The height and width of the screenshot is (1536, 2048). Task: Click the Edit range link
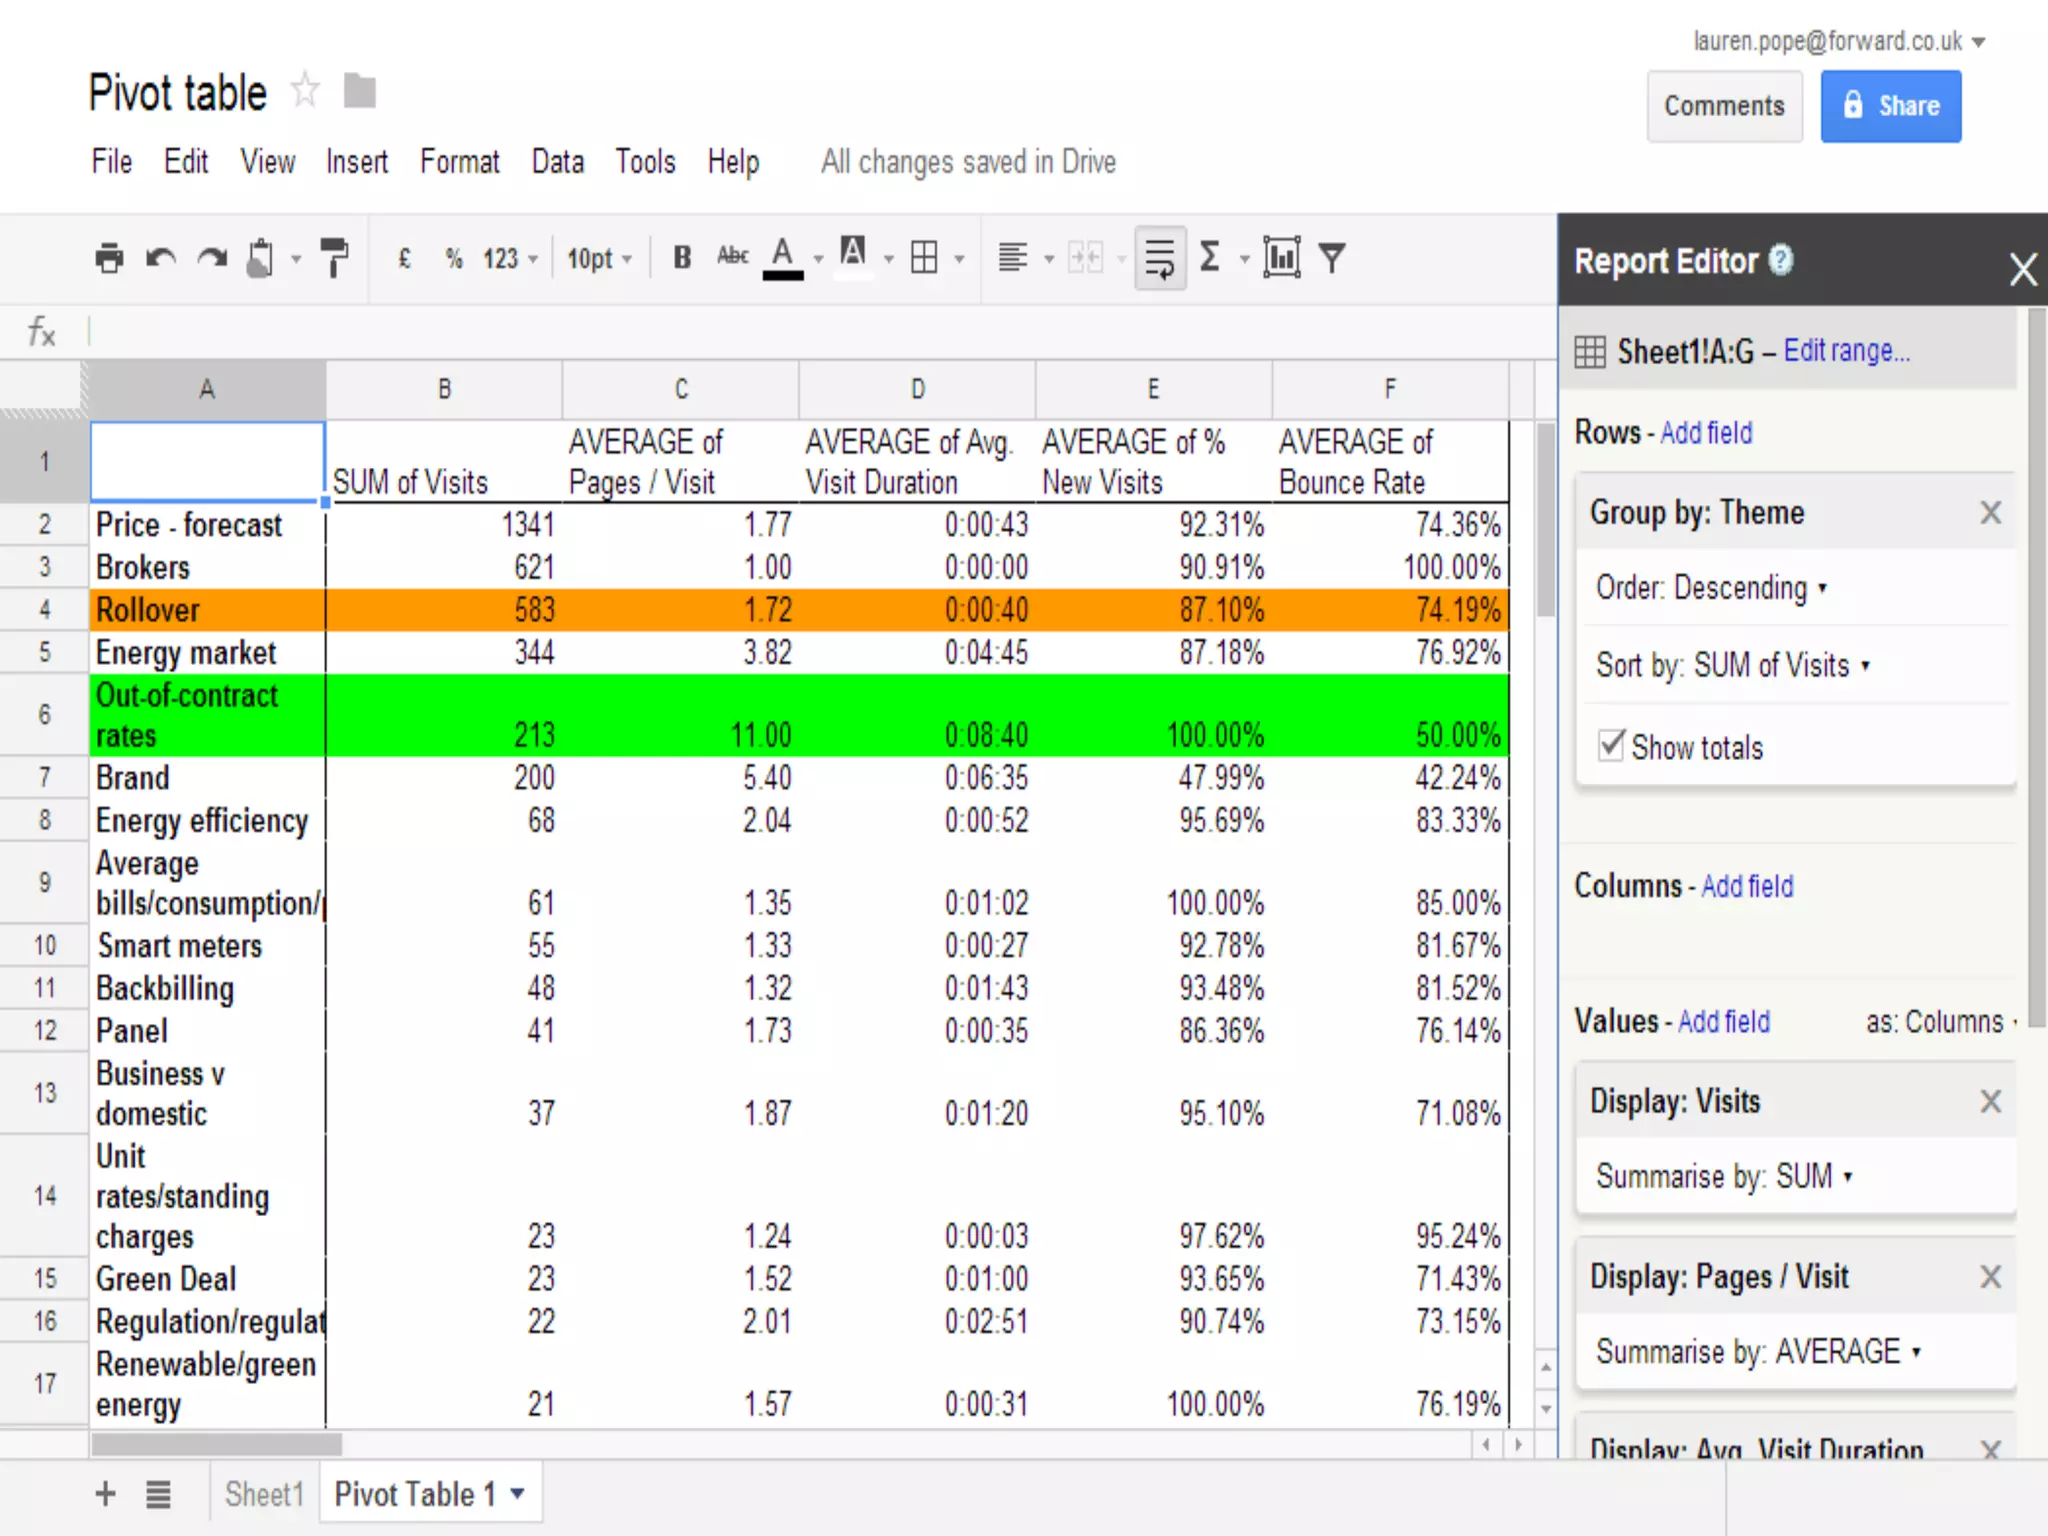click(x=1846, y=351)
